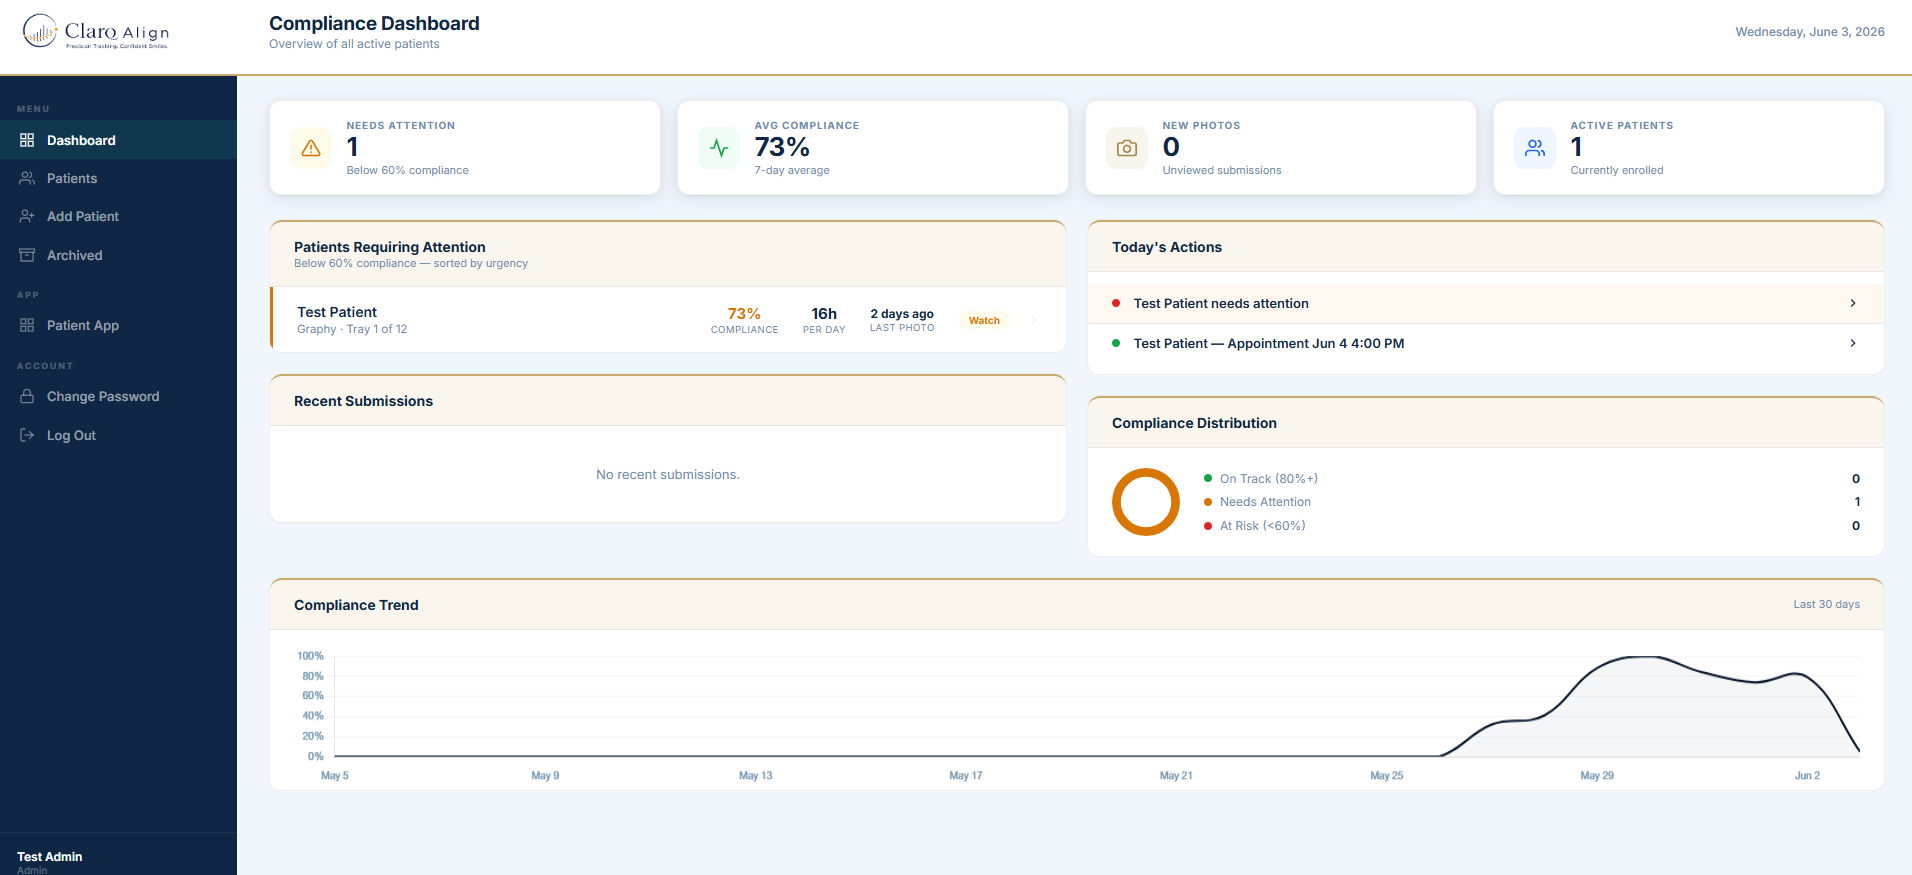The height and width of the screenshot is (875, 1912).
Task: Click the Wednesday, June 3, 2026 date
Action: 1810,32
